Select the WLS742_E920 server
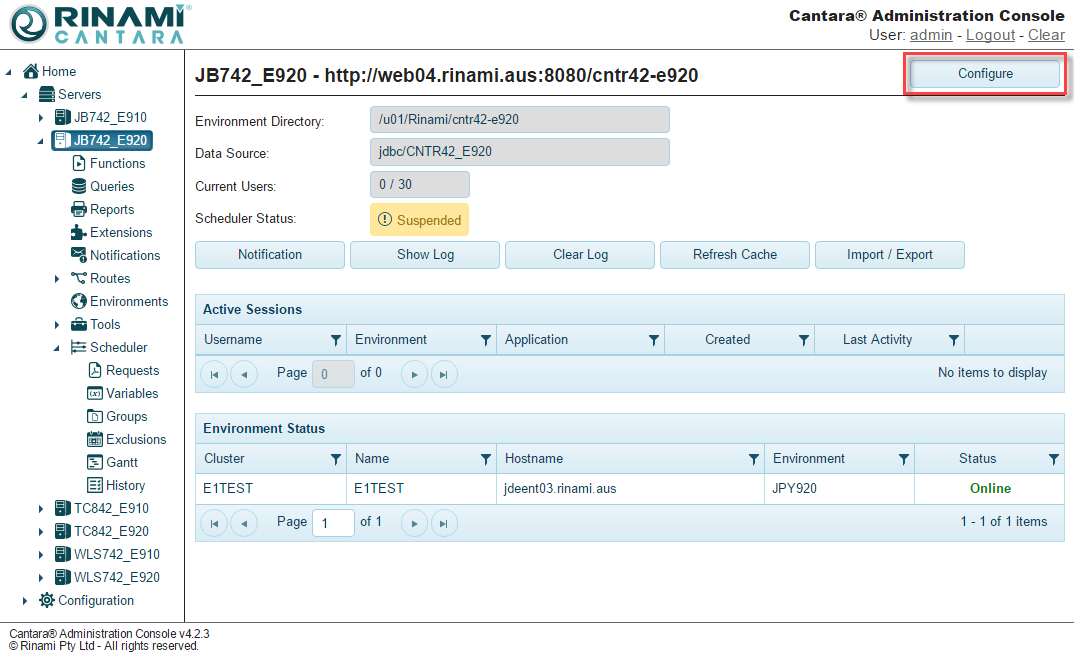This screenshot has height=672, width=1074. pyautogui.click(x=116, y=577)
